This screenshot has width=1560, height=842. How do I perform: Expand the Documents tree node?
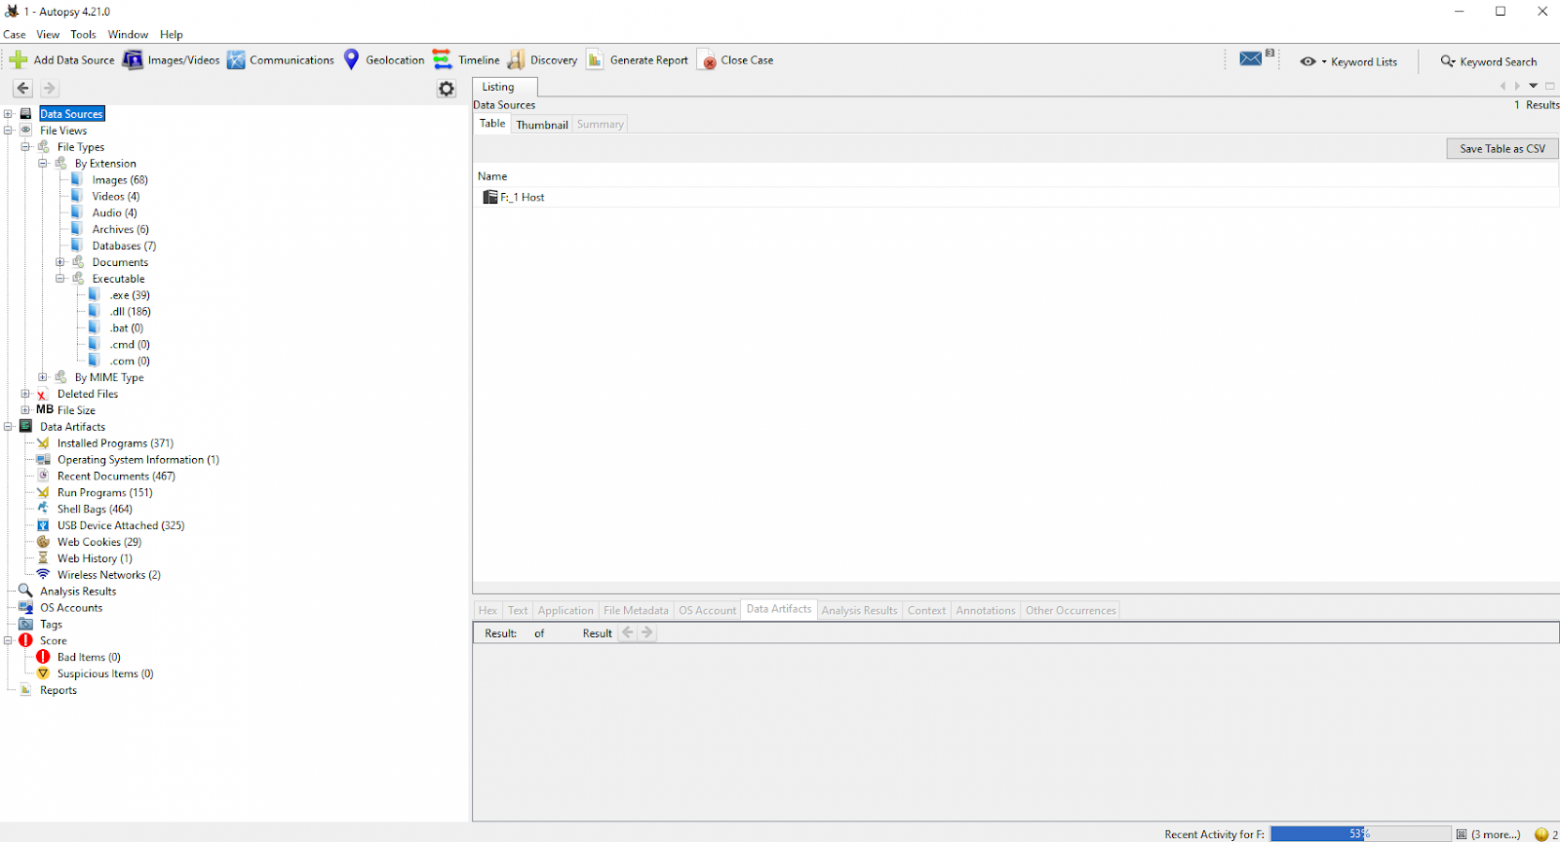60,262
